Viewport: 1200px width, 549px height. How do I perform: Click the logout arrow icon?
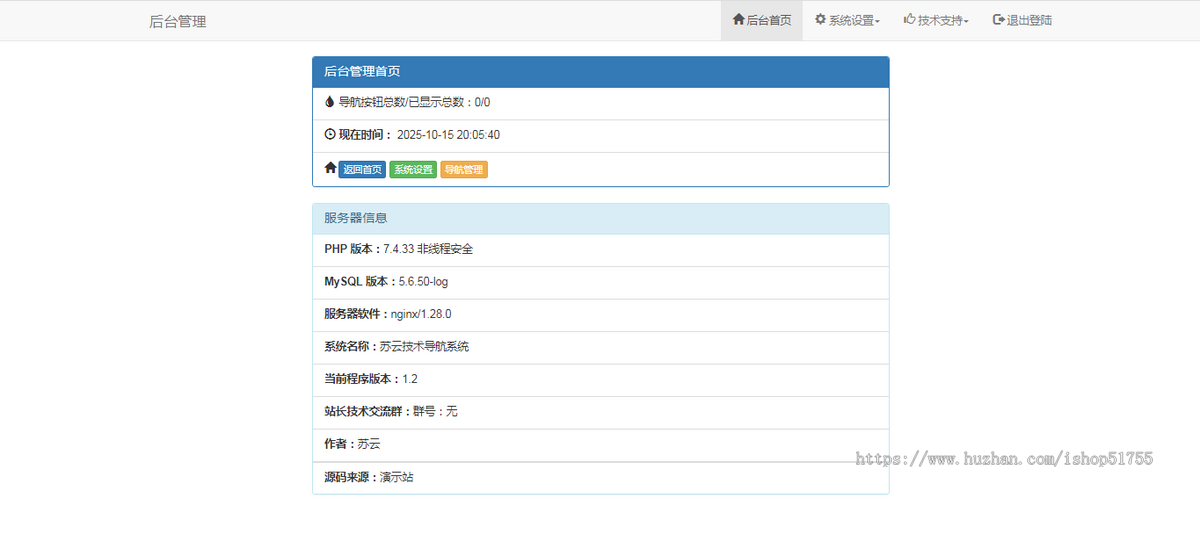998,19
